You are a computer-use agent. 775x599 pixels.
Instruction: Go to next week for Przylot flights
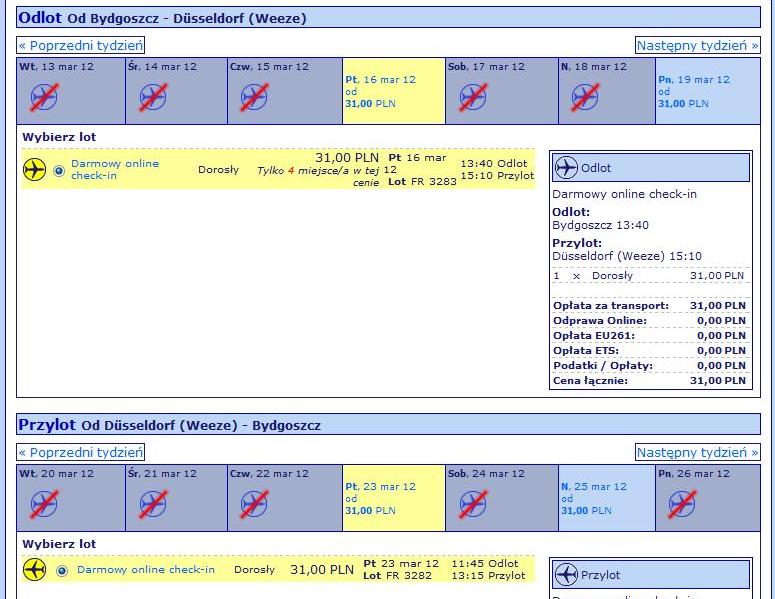tap(697, 452)
